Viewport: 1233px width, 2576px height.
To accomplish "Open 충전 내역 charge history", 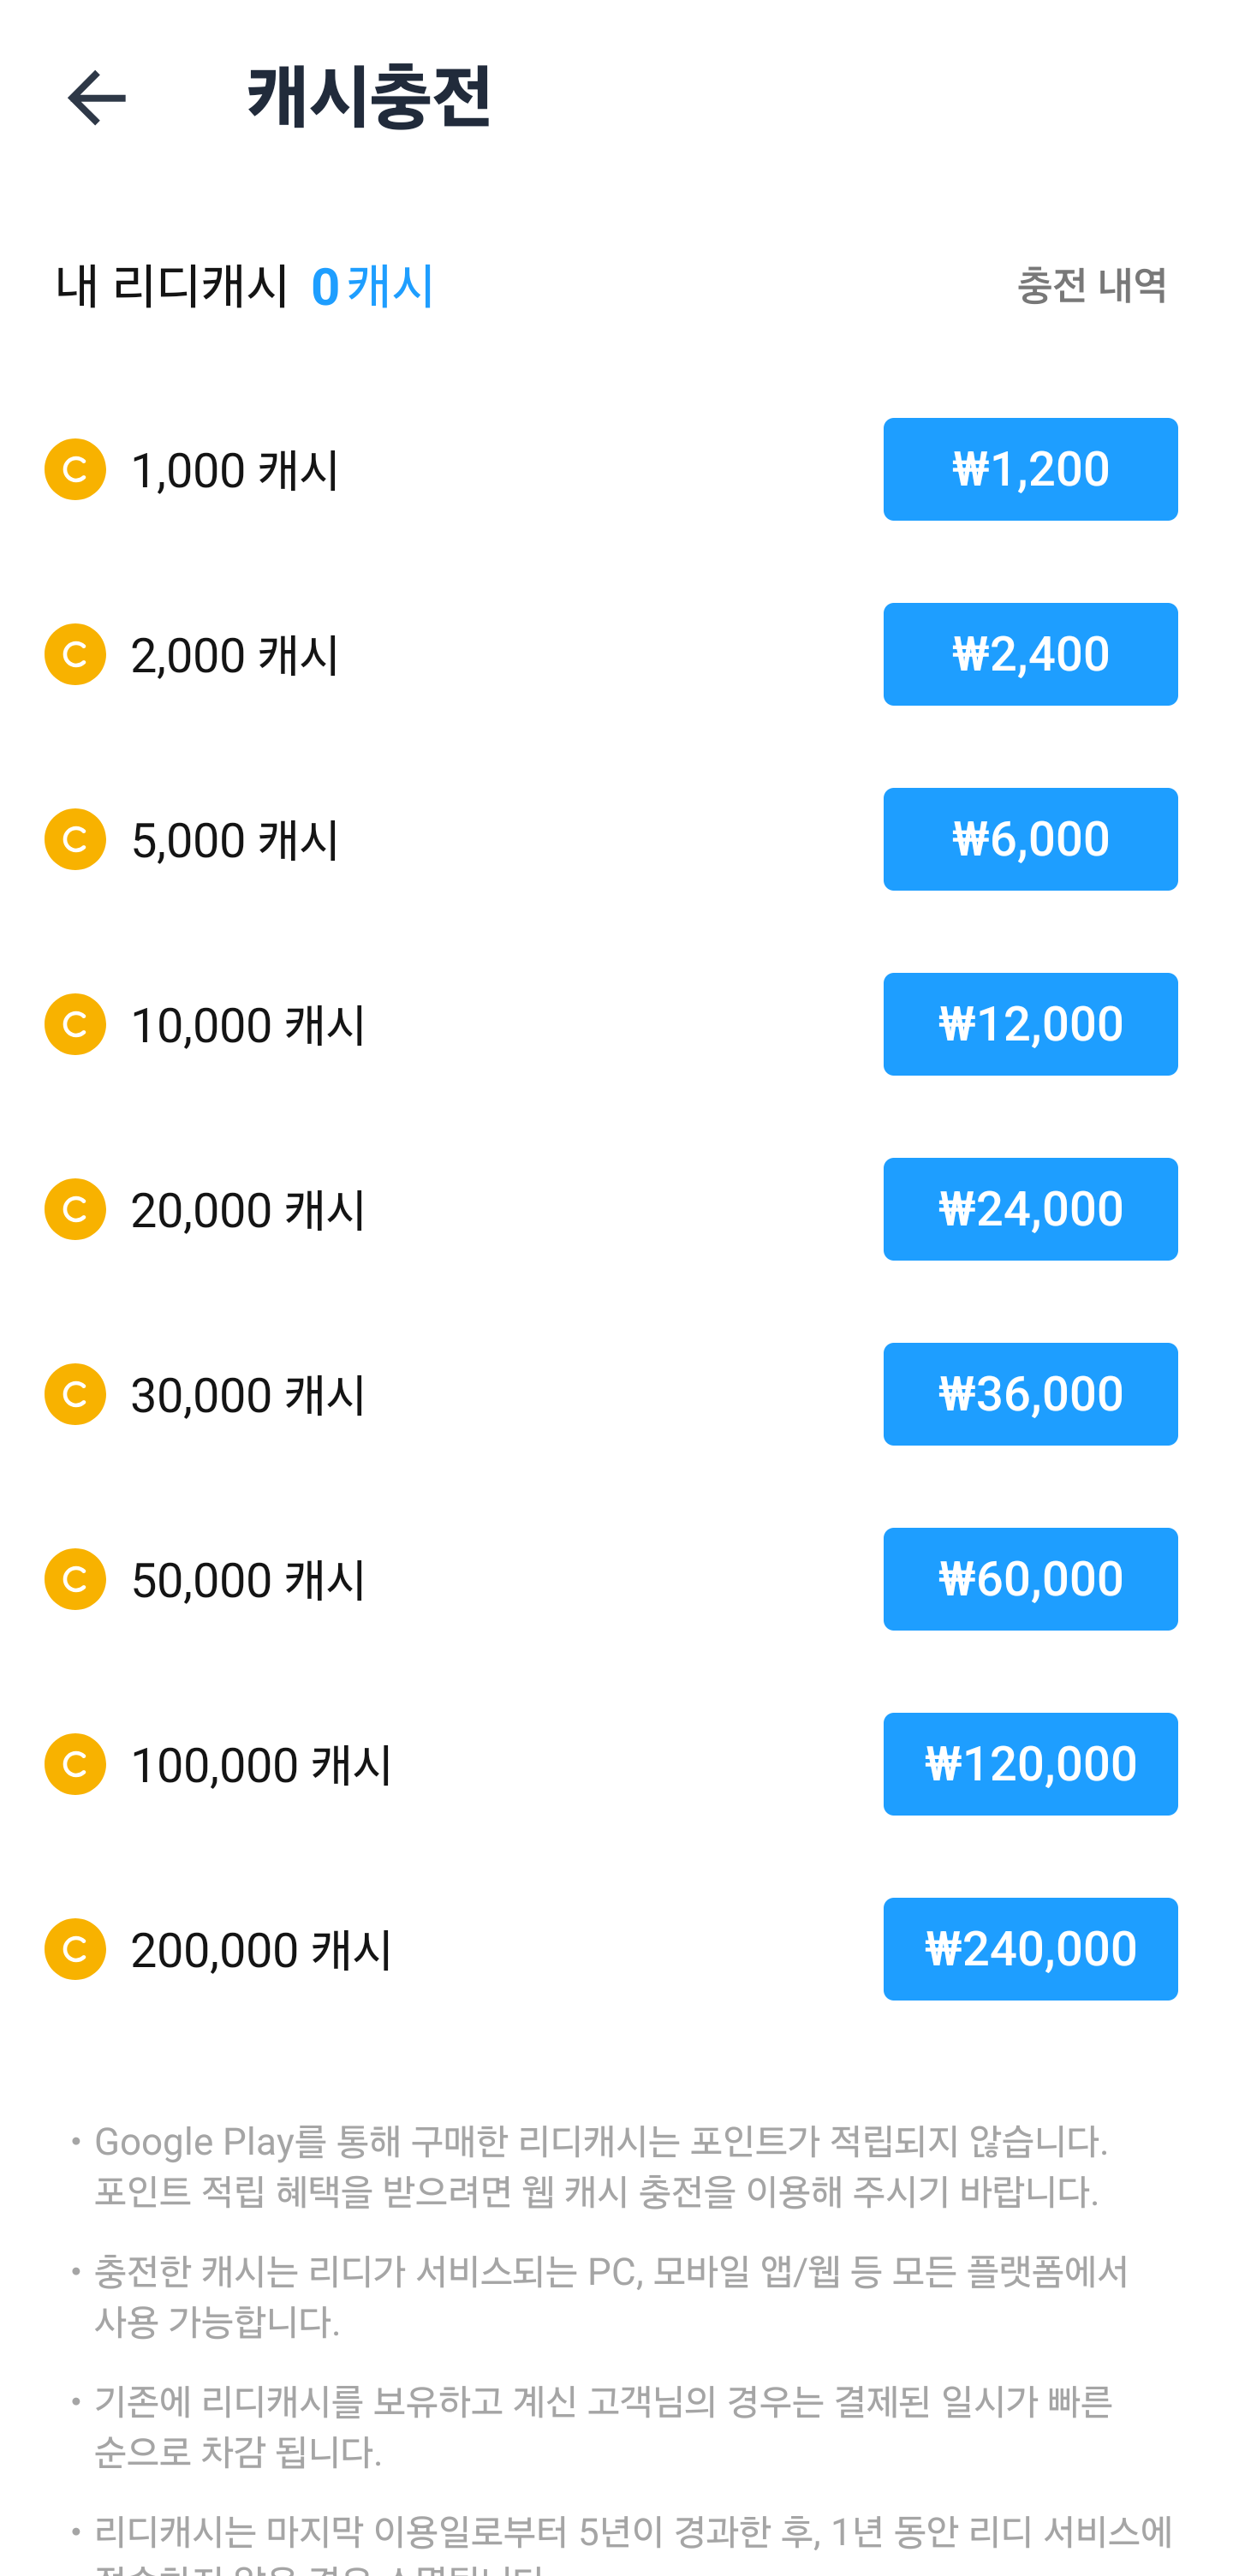I will 1091,286.
